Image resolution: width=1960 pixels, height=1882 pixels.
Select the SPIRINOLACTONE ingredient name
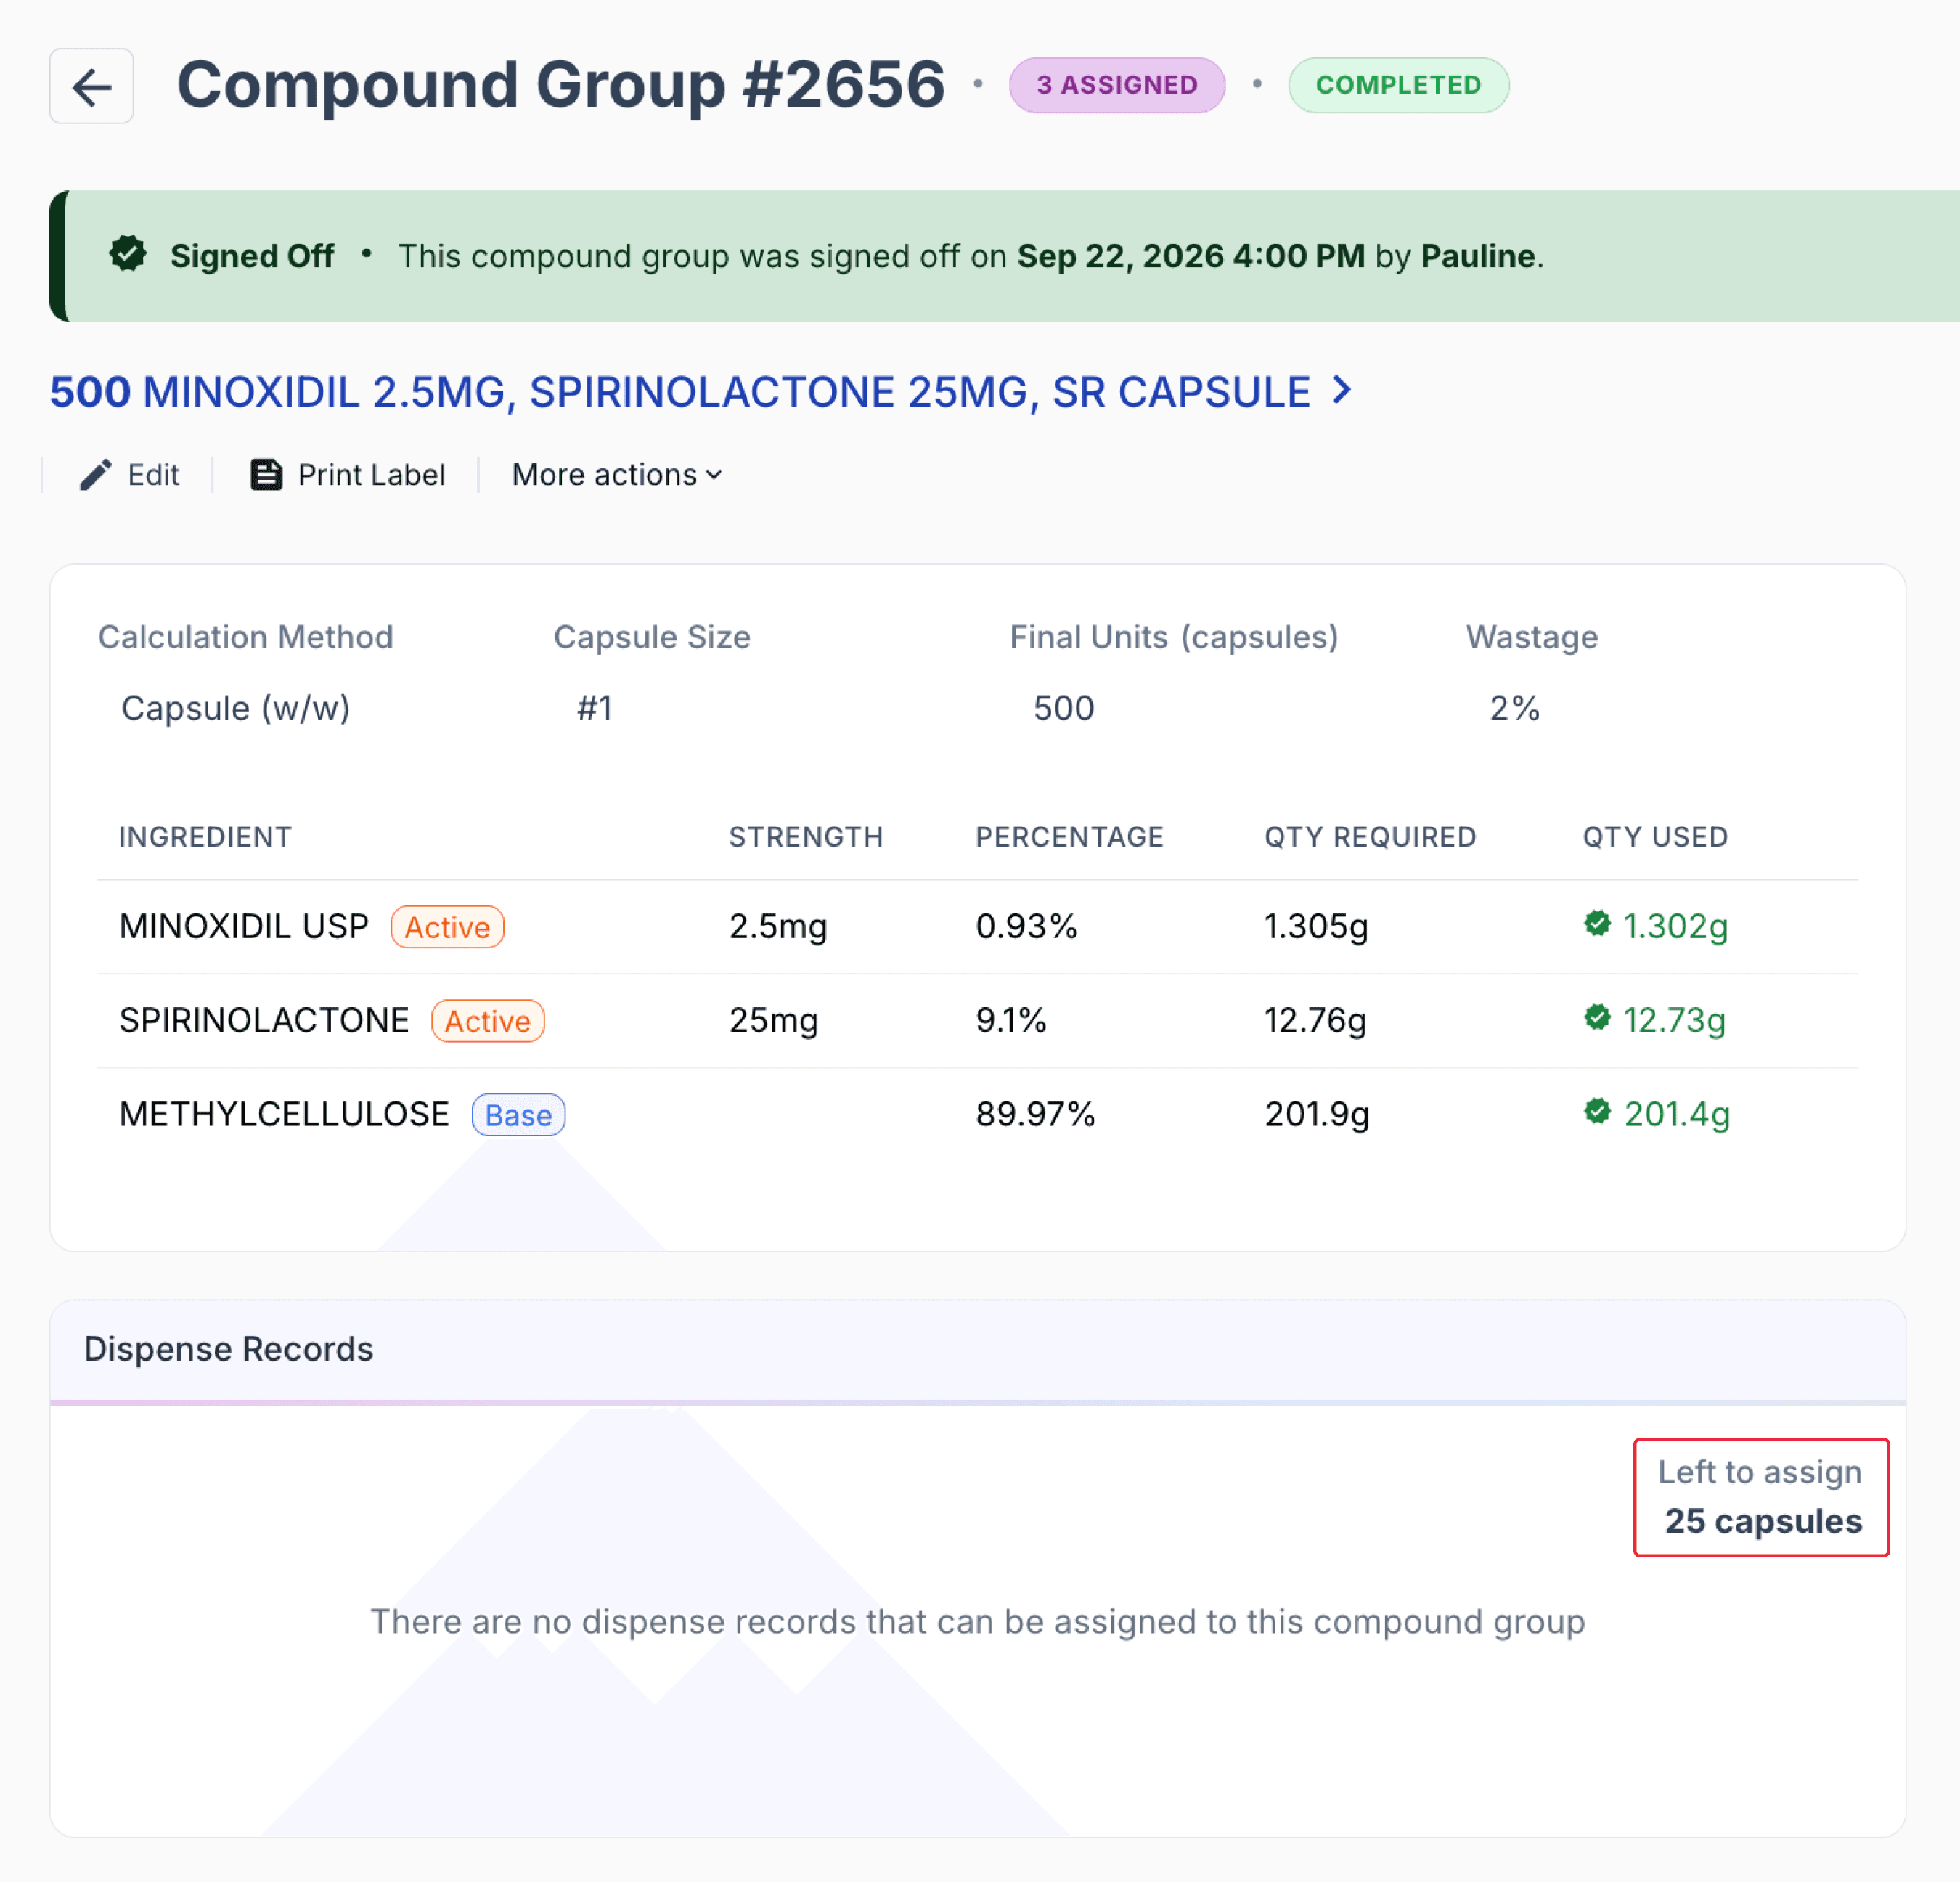264,1020
